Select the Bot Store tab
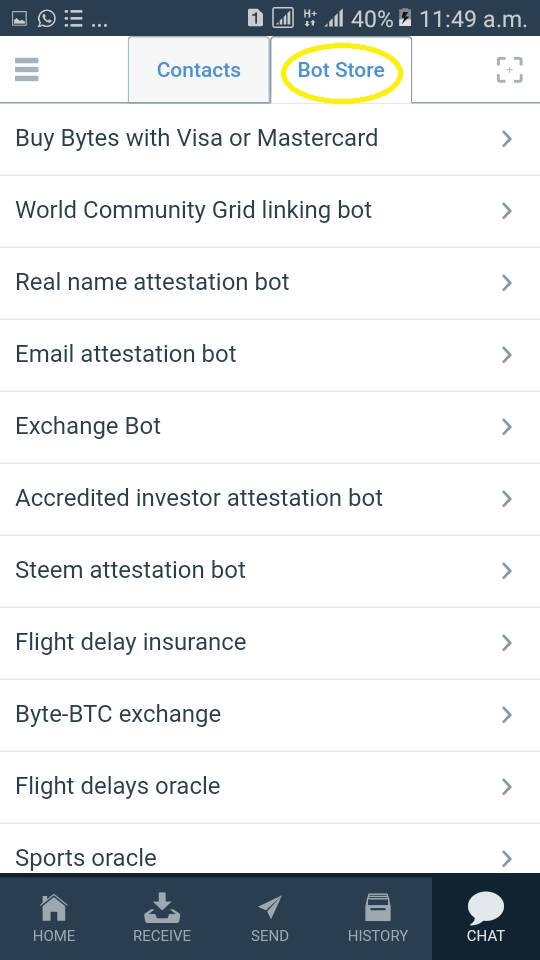The image size is (540, 960). (341, 70)
